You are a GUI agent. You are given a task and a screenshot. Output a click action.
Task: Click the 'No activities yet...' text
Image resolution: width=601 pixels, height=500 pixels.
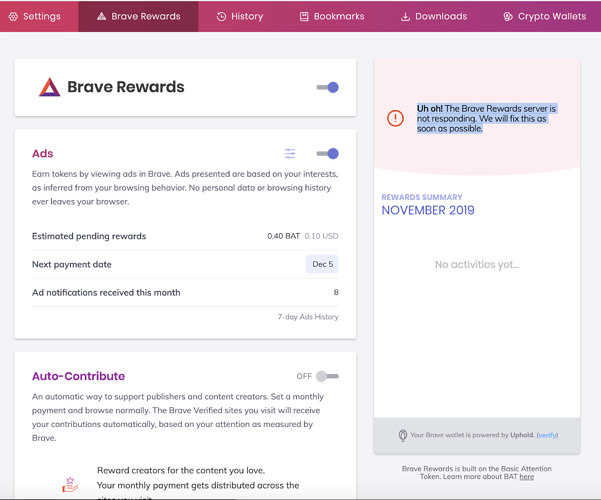click(x=477, y=265)
